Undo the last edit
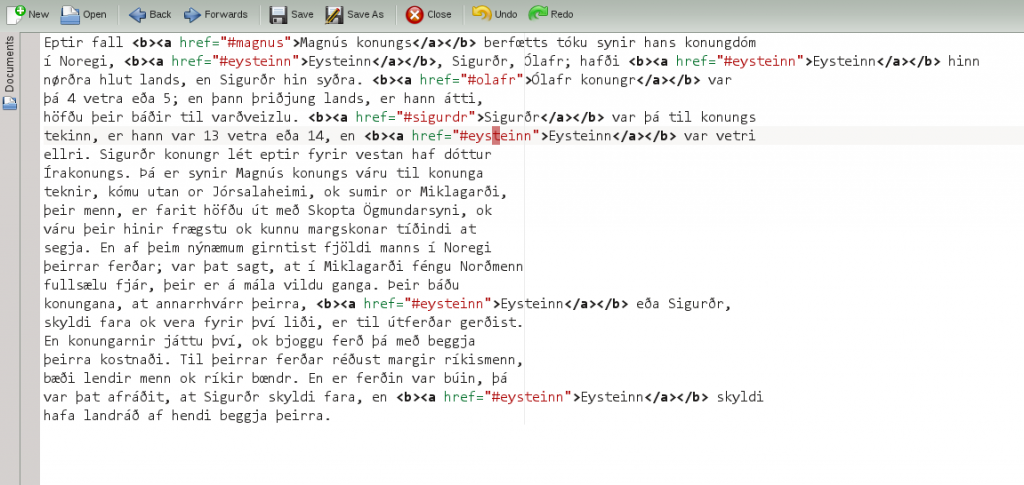 495,14
